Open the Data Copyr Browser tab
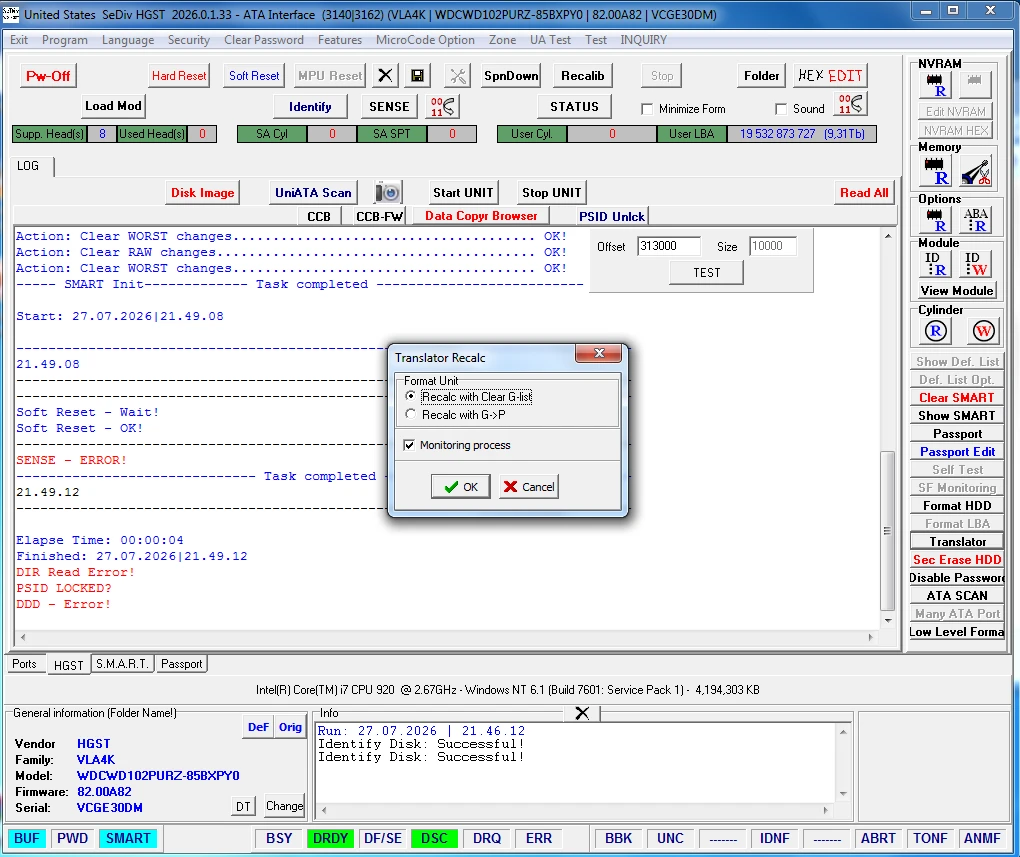The height and width of the screenshot is (857, 1020). pyautogui.click(x=481, y=215)
